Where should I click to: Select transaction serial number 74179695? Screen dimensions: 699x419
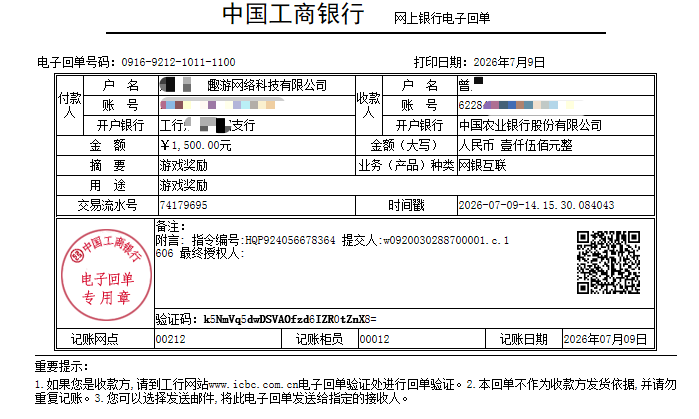pyautogui.click(x=184, y=205)
